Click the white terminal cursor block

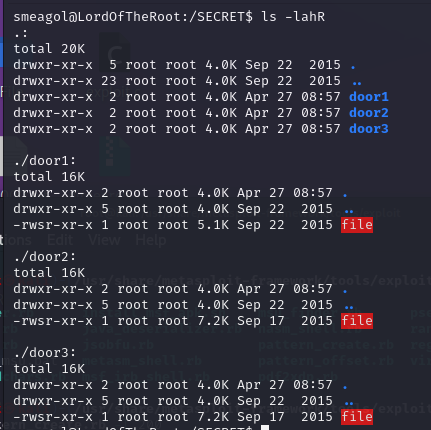(x=265, y=427)
